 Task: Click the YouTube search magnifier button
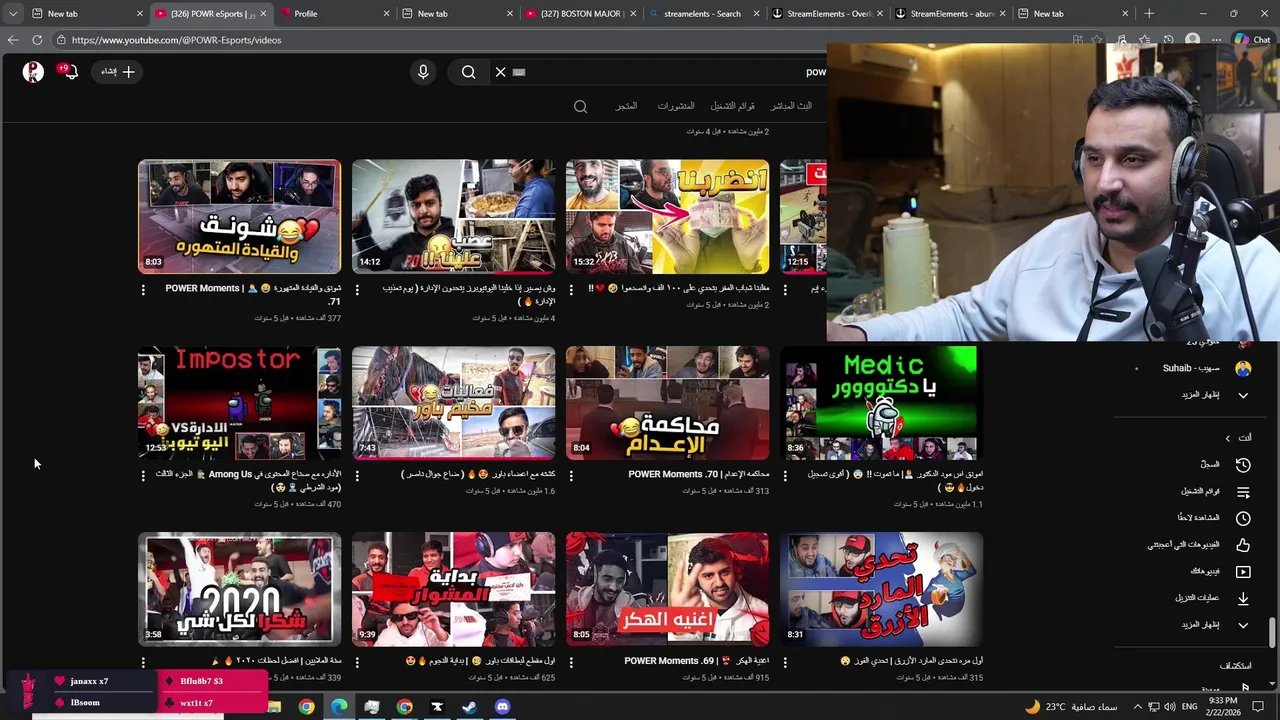click(x=468, y=72)
